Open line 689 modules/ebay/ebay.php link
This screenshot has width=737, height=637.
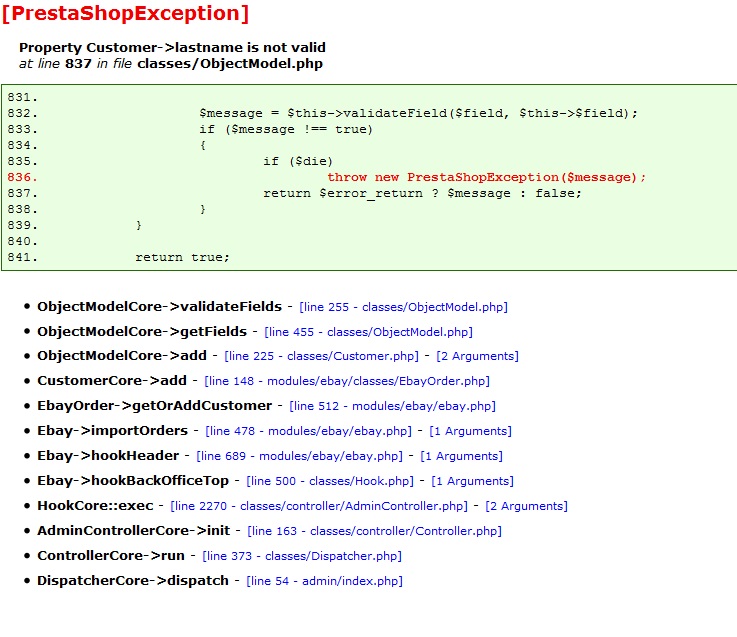tap(299, 456)
